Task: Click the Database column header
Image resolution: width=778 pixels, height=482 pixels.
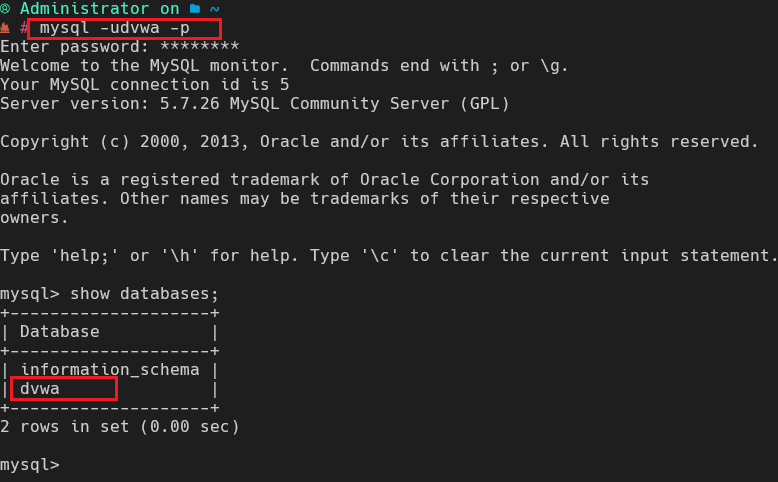Action: [x=59, y=332]
